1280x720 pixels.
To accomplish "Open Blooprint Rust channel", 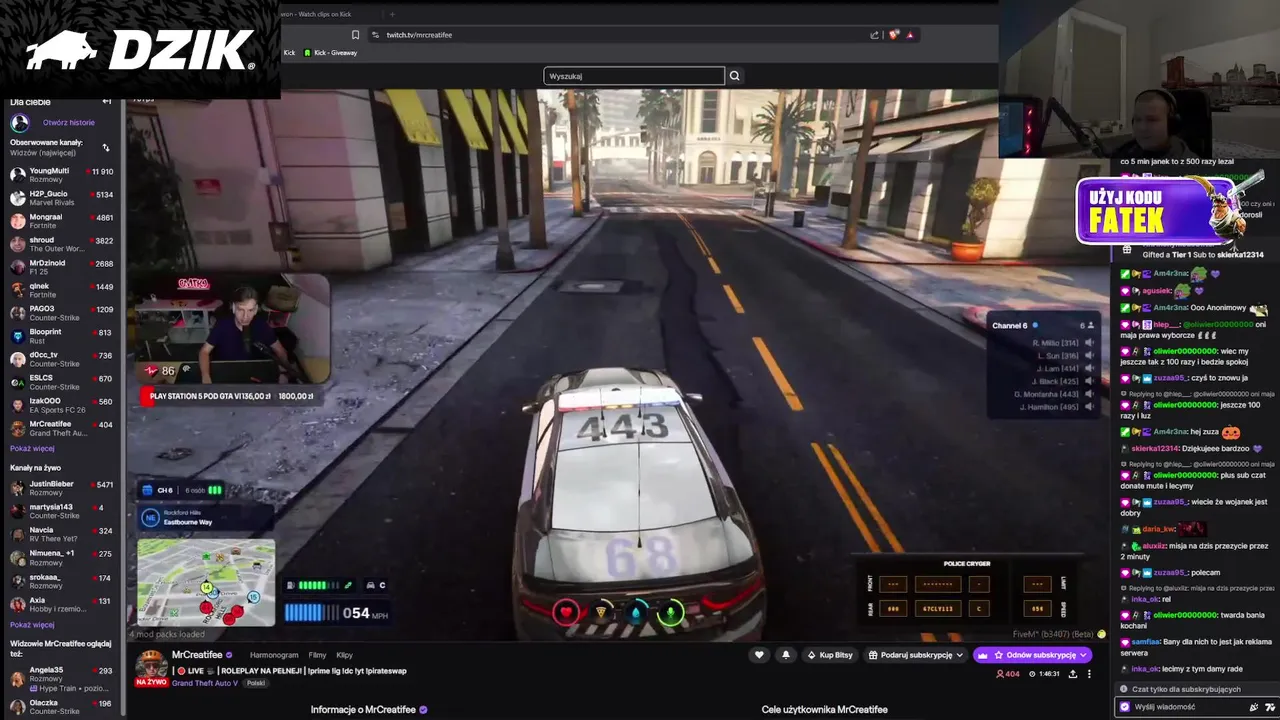I will (62, 336).
